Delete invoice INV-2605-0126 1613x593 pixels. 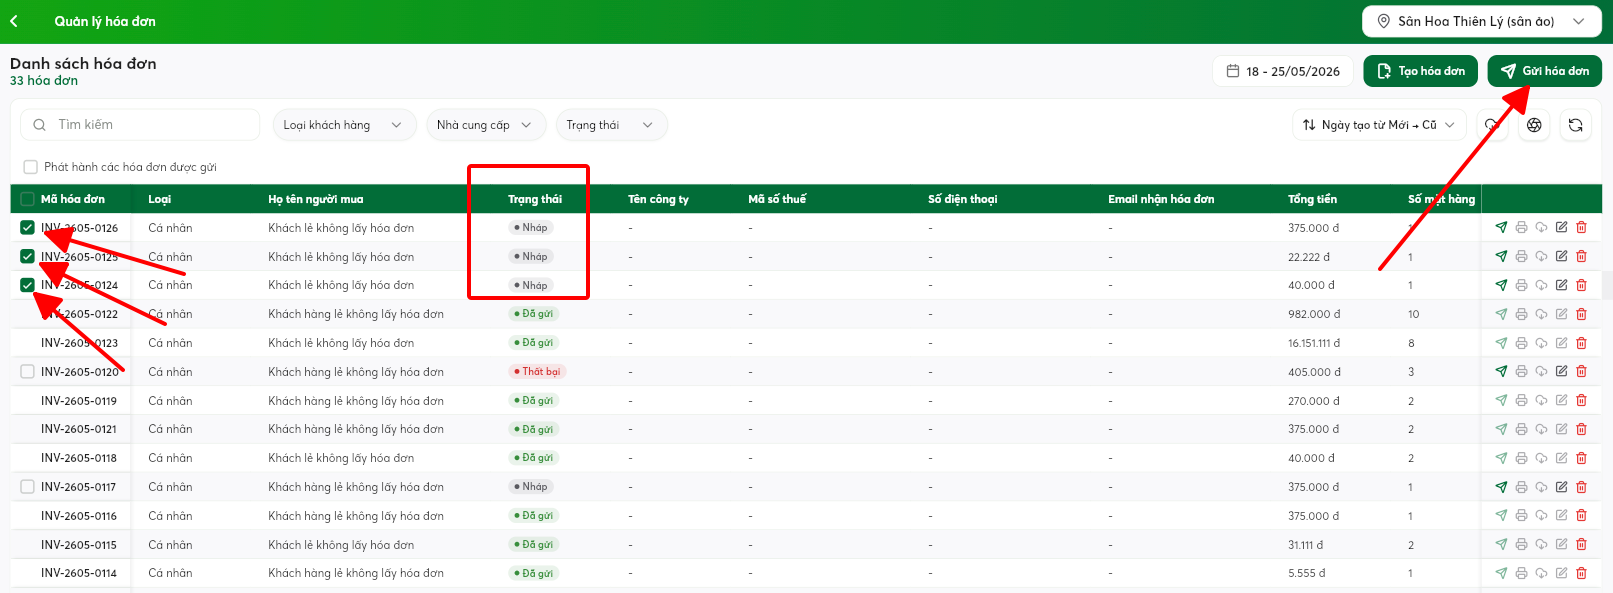click(x=1581, y=228)
